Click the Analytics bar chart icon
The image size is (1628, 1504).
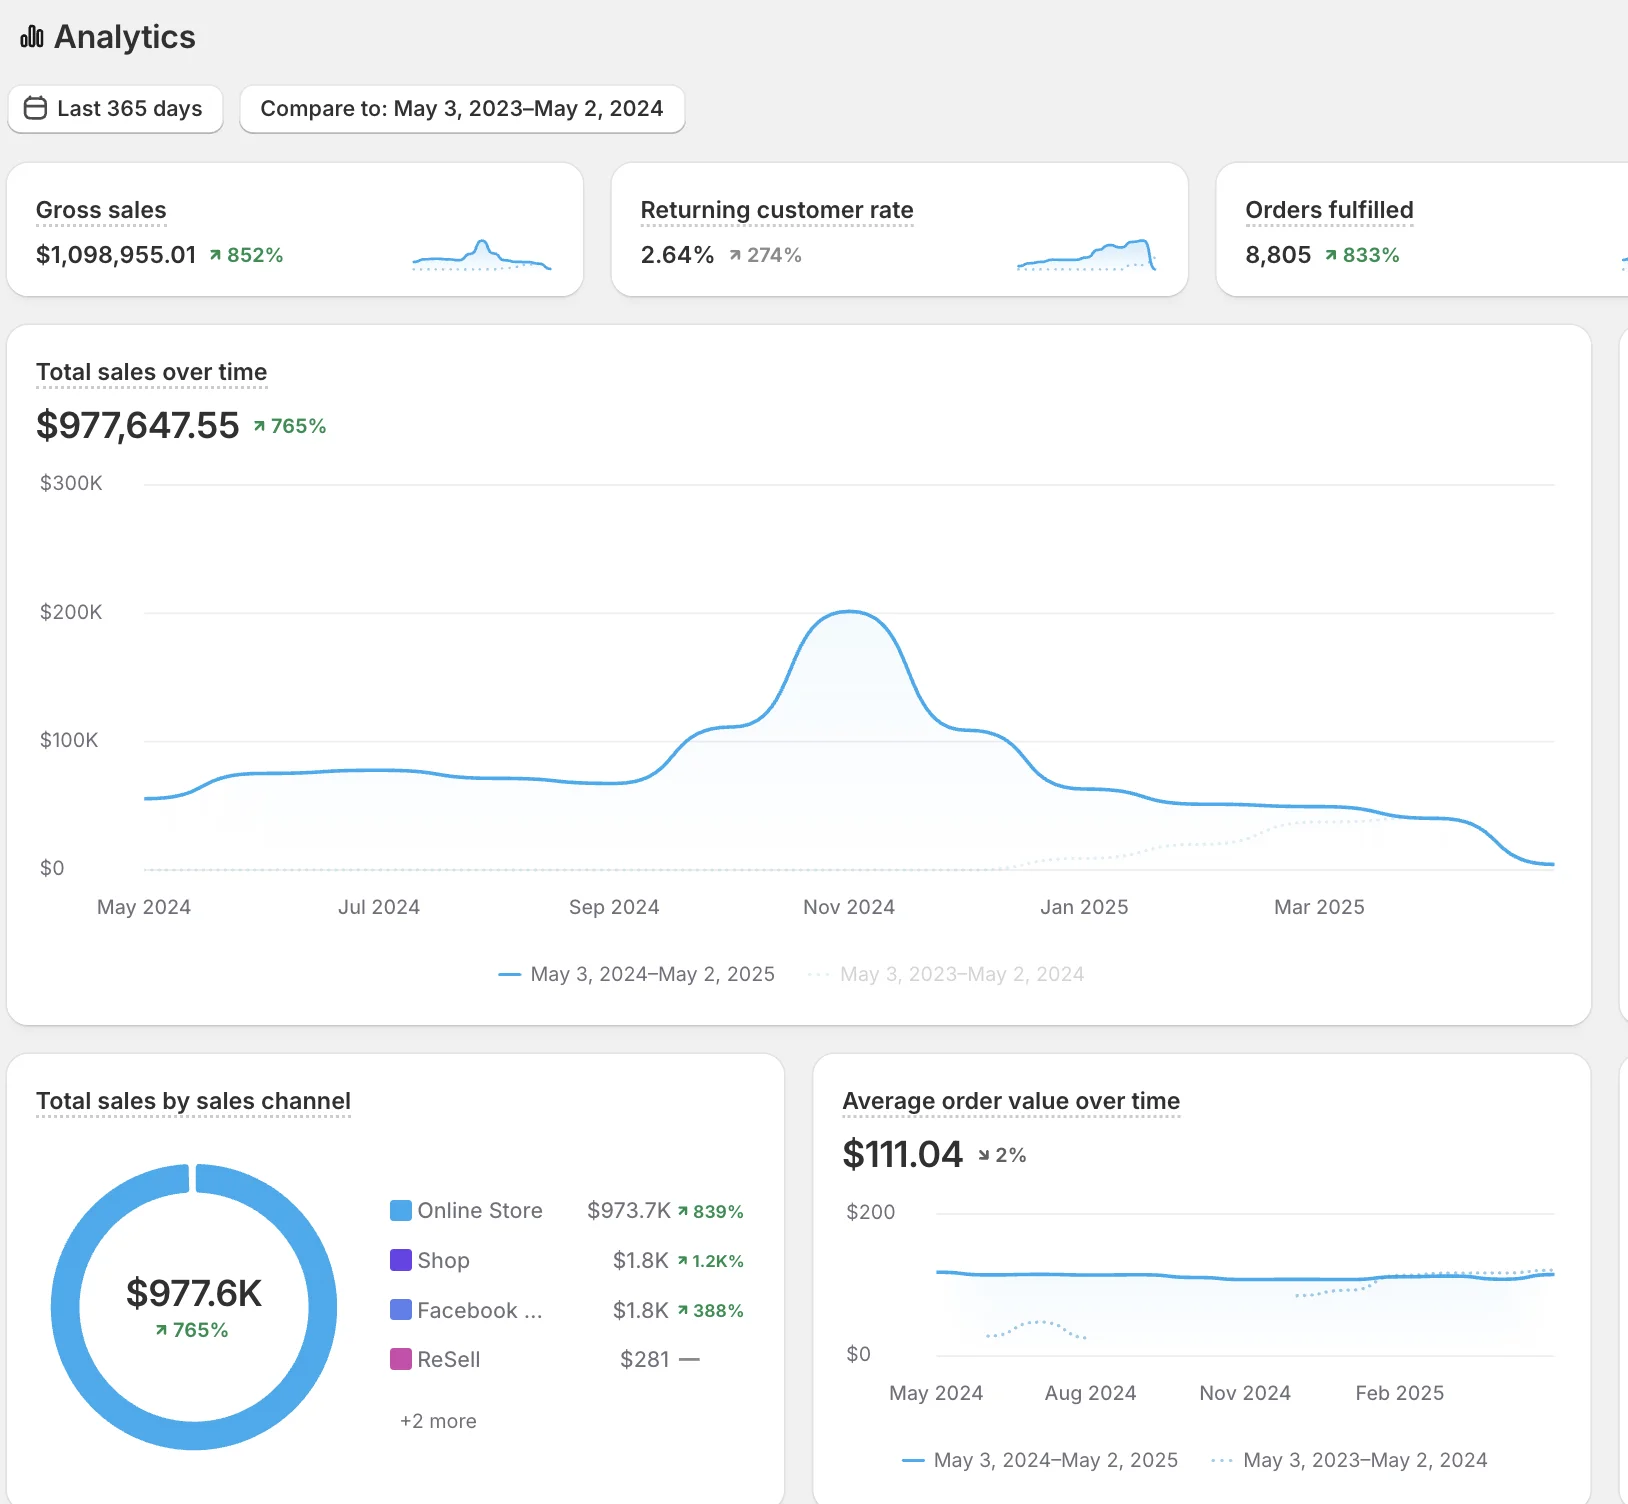click(x=32, y=37)
